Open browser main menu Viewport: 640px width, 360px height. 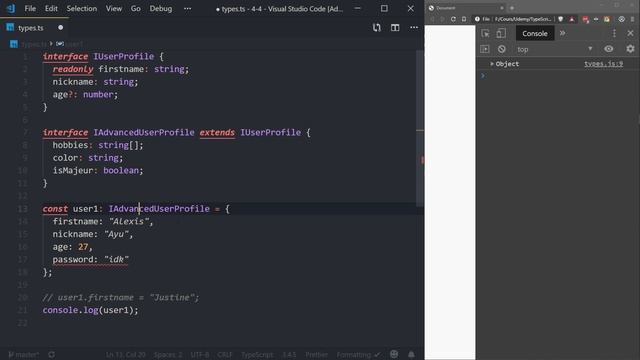[633, 19]
